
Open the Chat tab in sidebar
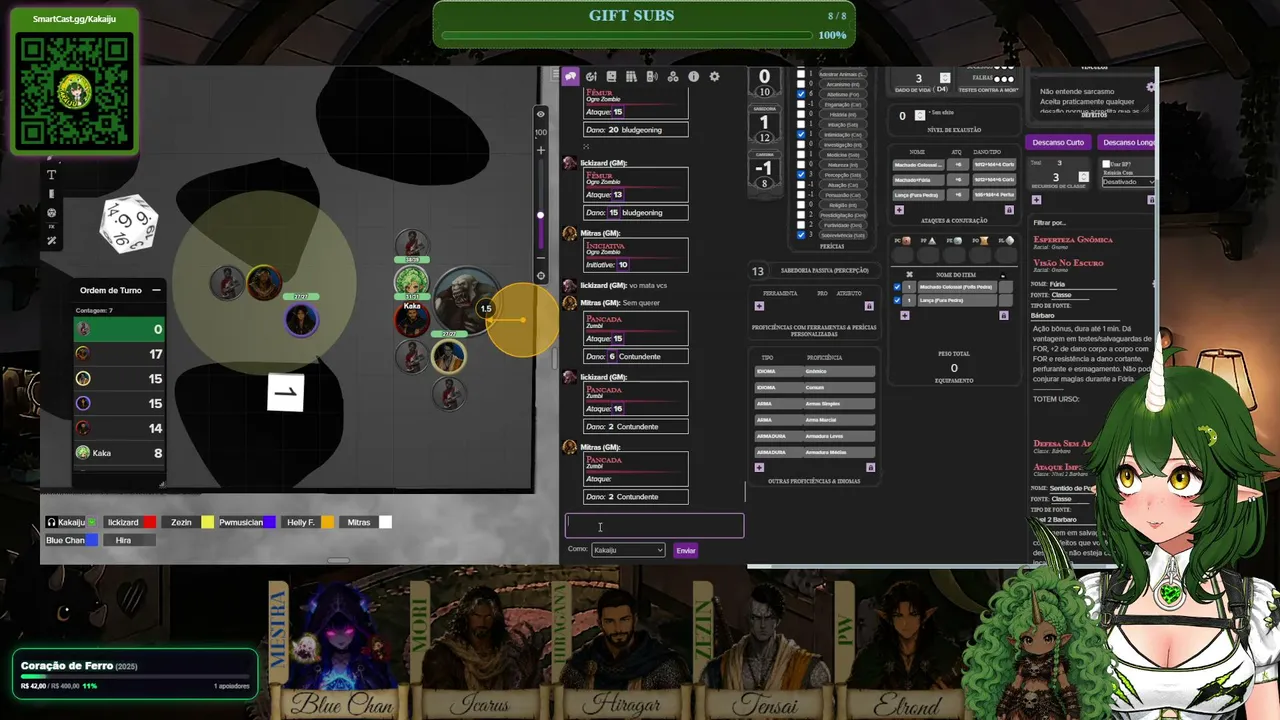pos(570,76)
